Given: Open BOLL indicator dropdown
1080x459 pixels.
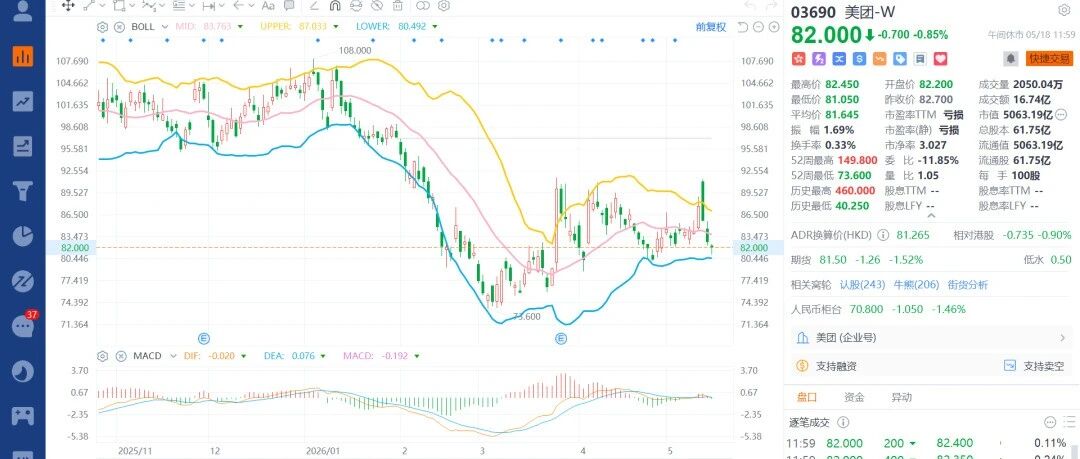Looking at the screenshot, I should [x=165, y=27].
